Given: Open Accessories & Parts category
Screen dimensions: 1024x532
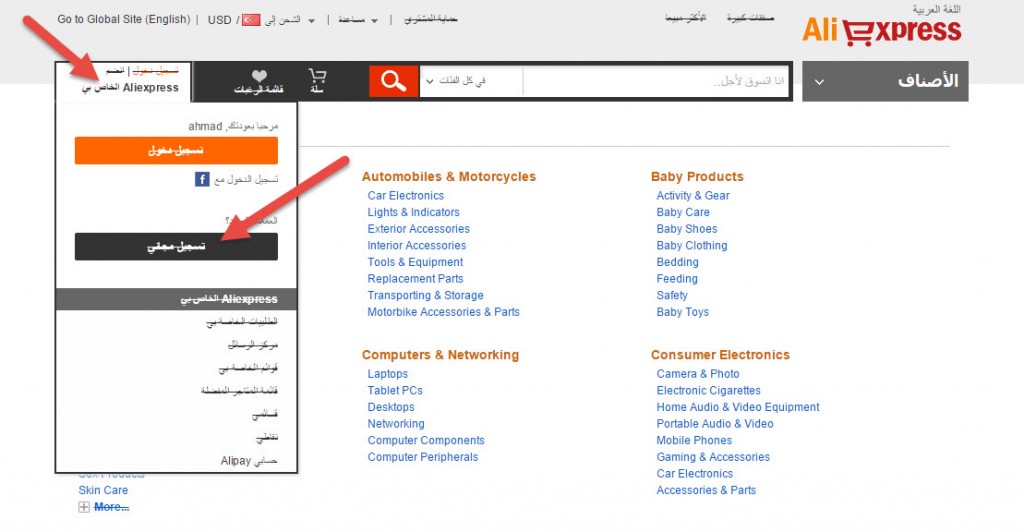Looking at the screenshot, I should point(706,490).
